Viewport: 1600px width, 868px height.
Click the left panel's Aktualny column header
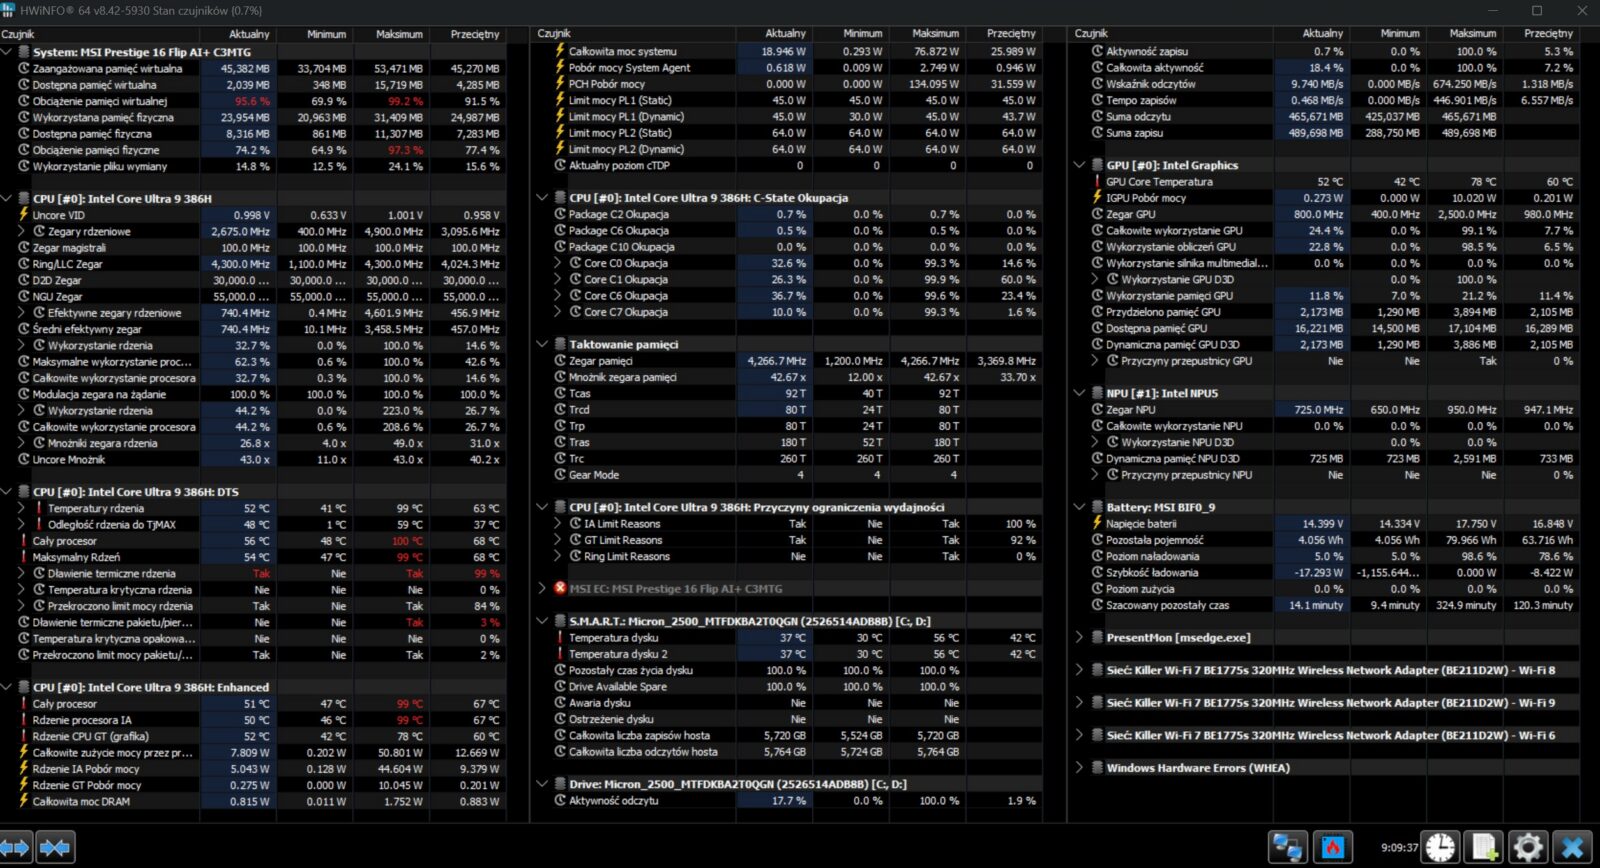point(248,34)
